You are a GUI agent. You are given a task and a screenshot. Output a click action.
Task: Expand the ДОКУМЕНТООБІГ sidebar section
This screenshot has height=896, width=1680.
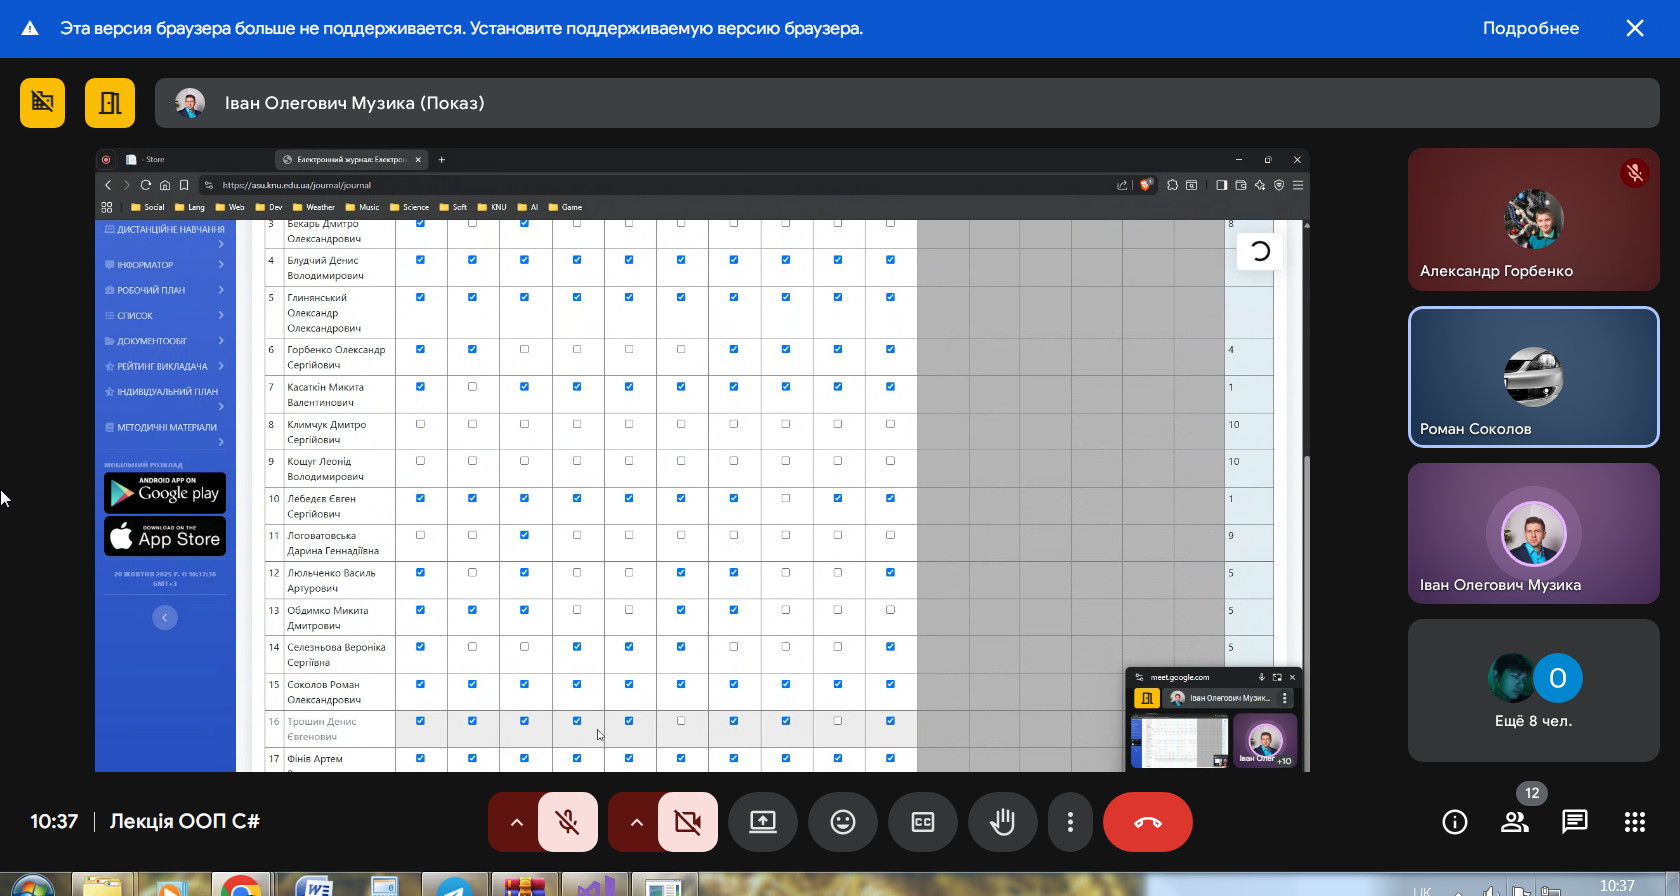165,341
